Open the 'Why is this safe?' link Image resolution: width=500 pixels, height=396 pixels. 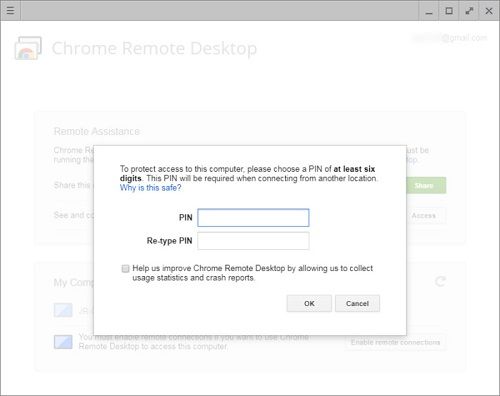(x=150, y=188)
